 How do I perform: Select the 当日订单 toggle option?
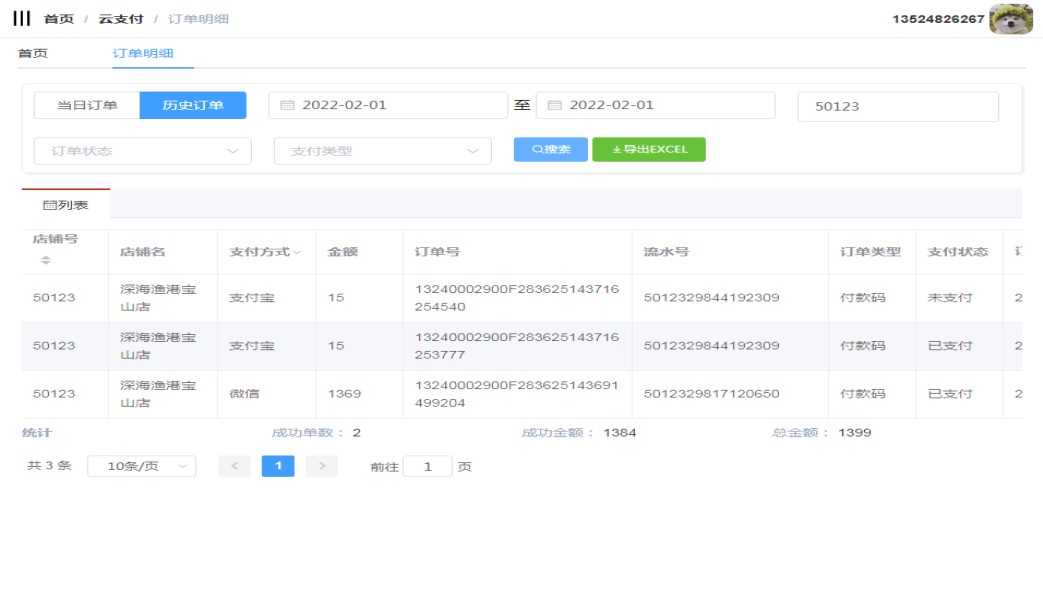(x=87, y=105)
